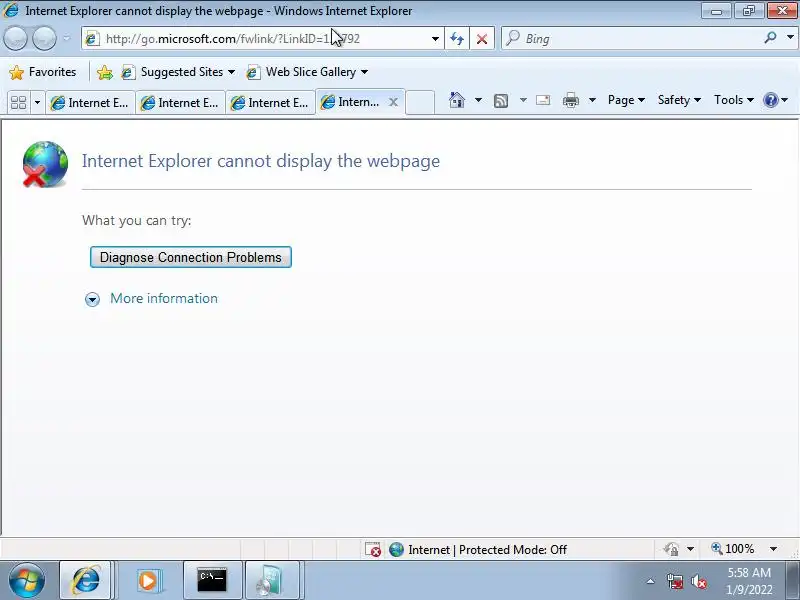Image resolution: width=800 pixels, height=600 pixels.
Task: Show hidden system tray icons
Action: point(651,581)
